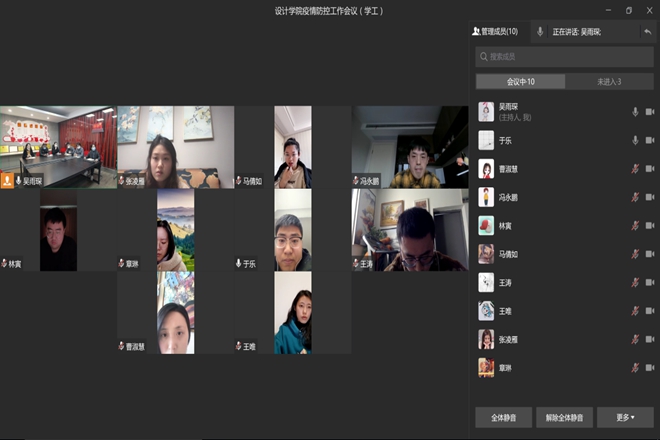Open the 更多 dropdown menu
Image resolution: width=660 pixels, height=440 pixels.
pos(625,416)
